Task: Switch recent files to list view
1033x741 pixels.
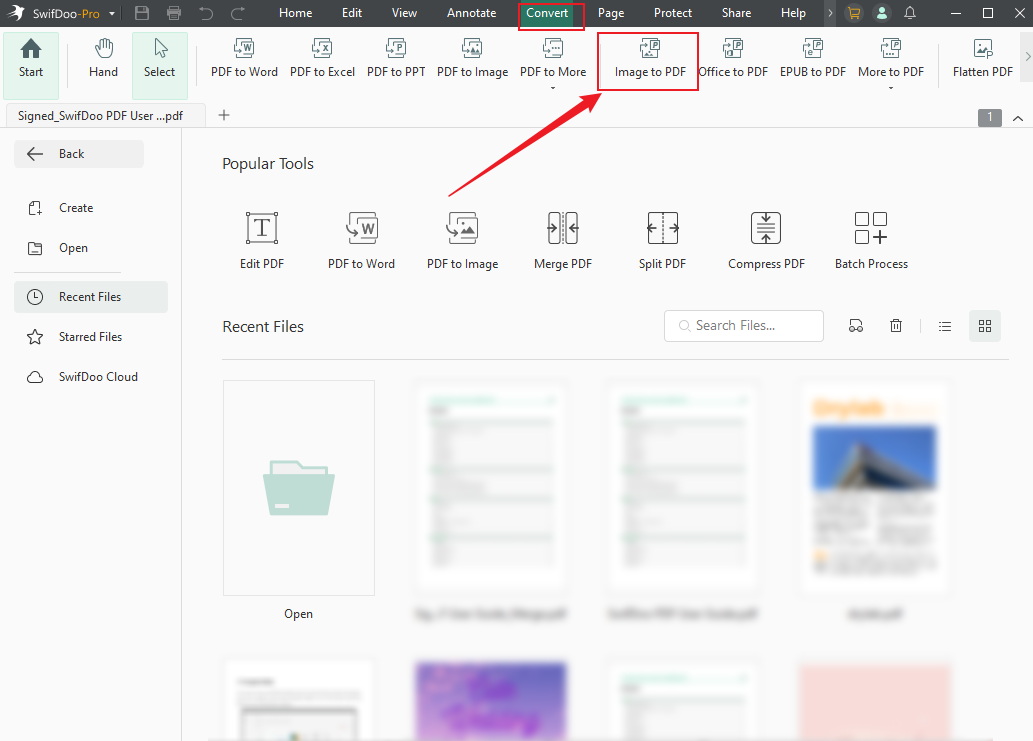Action: (945, 326)
